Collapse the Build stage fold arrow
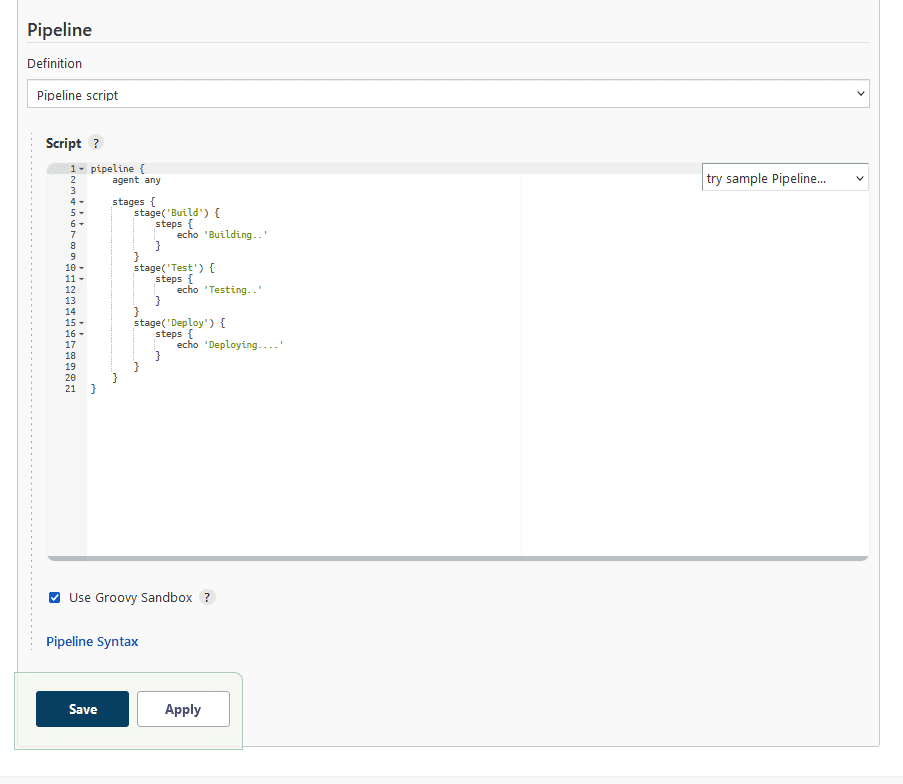This screenshot has height=784, width=903. pos(82,213)
